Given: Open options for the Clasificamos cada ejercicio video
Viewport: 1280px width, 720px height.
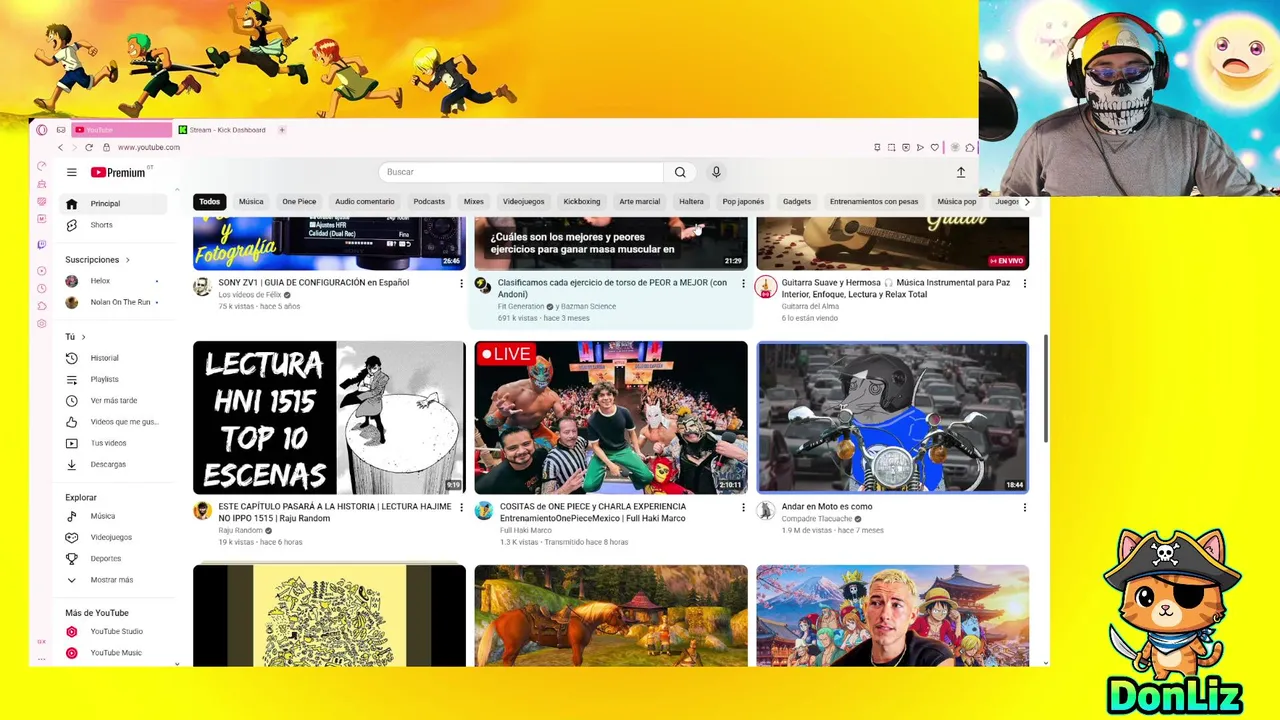Looking at the screenshot, I should click(743, 283).
